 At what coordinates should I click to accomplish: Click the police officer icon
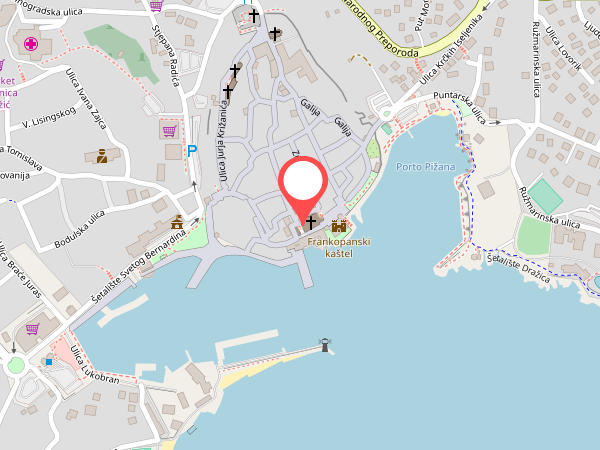pos(102,156)
